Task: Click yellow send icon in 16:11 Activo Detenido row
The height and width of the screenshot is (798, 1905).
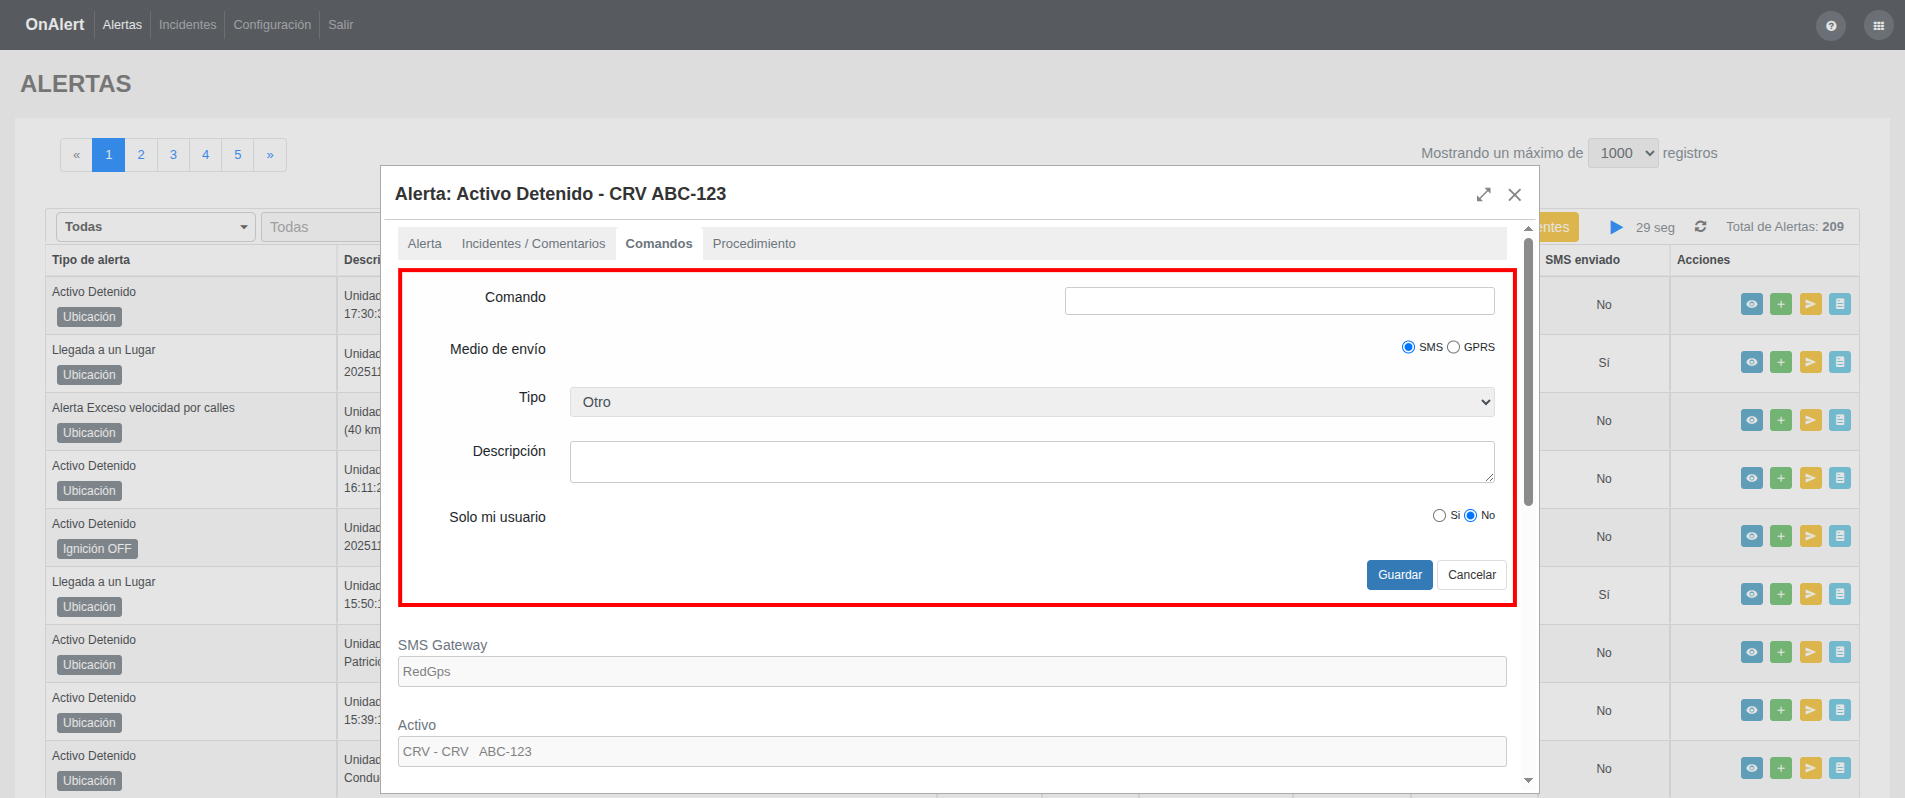Action: point(1811,478)
